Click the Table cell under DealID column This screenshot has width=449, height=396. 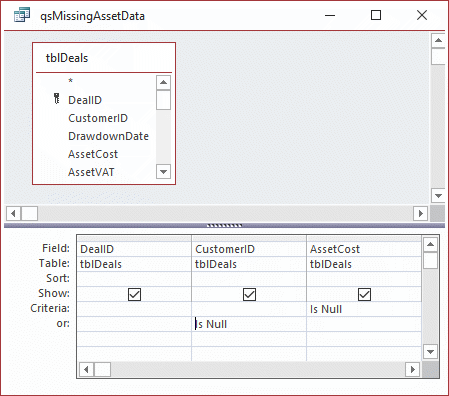click(x=134, y=264)
